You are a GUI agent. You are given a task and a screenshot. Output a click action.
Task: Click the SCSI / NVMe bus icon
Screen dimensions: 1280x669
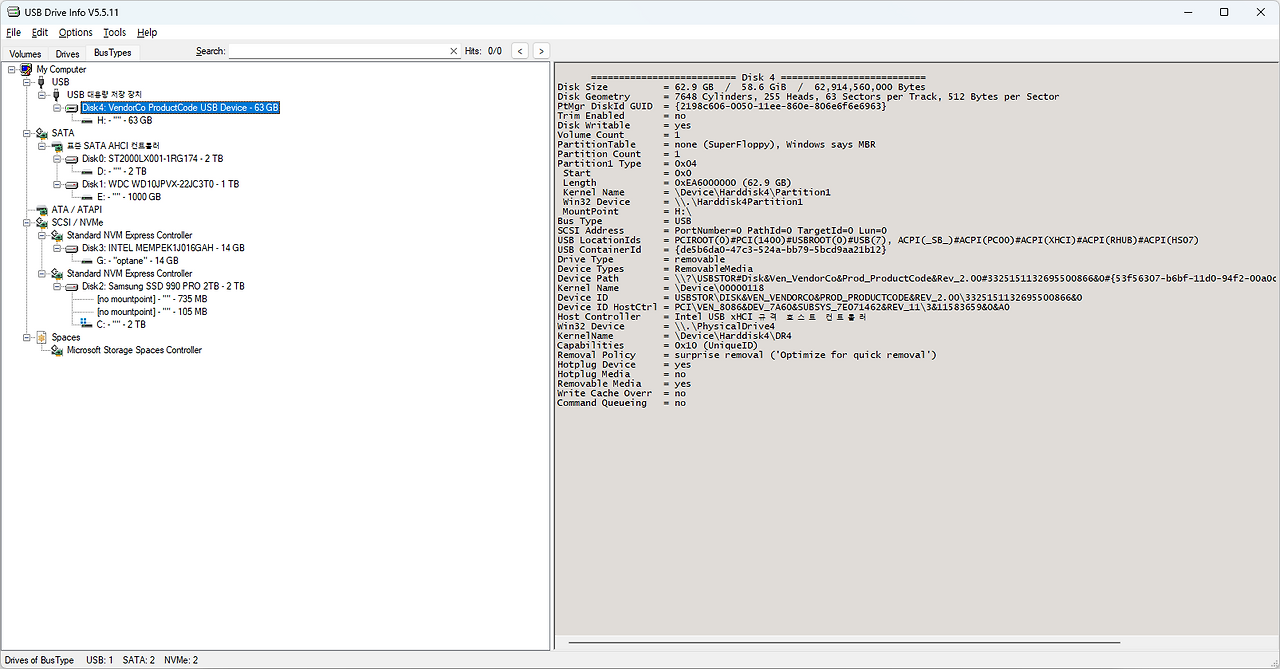click(41, 222)
